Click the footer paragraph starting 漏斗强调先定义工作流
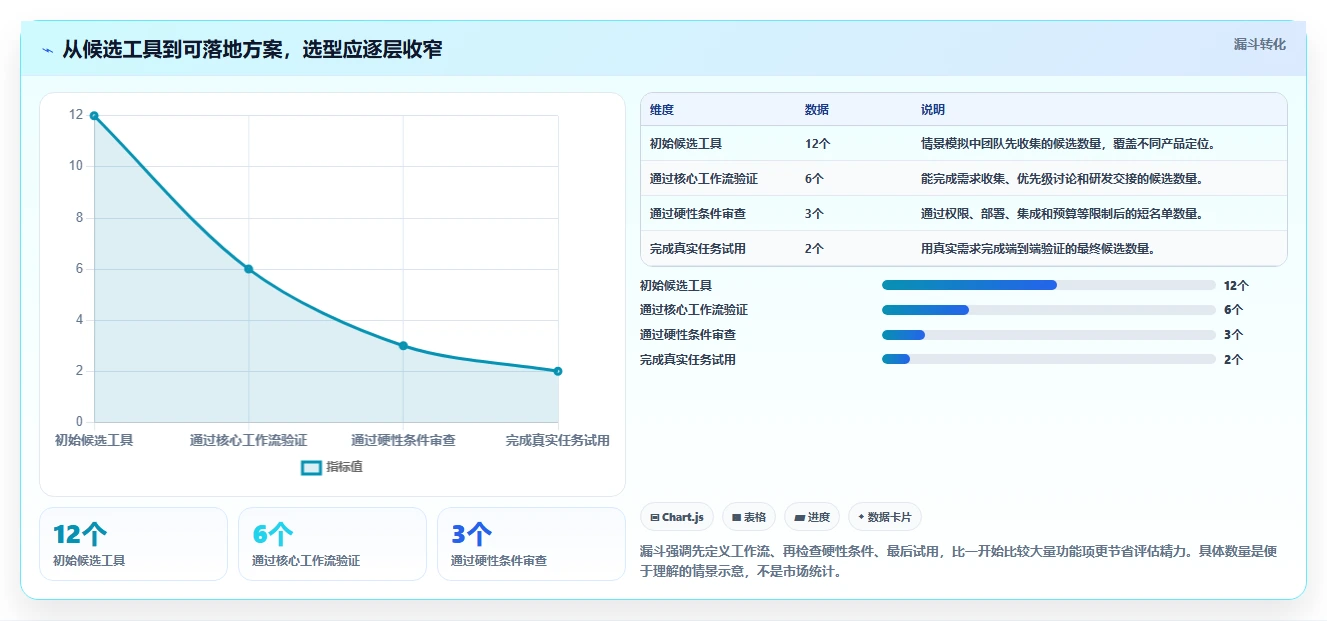 [958, 561]
